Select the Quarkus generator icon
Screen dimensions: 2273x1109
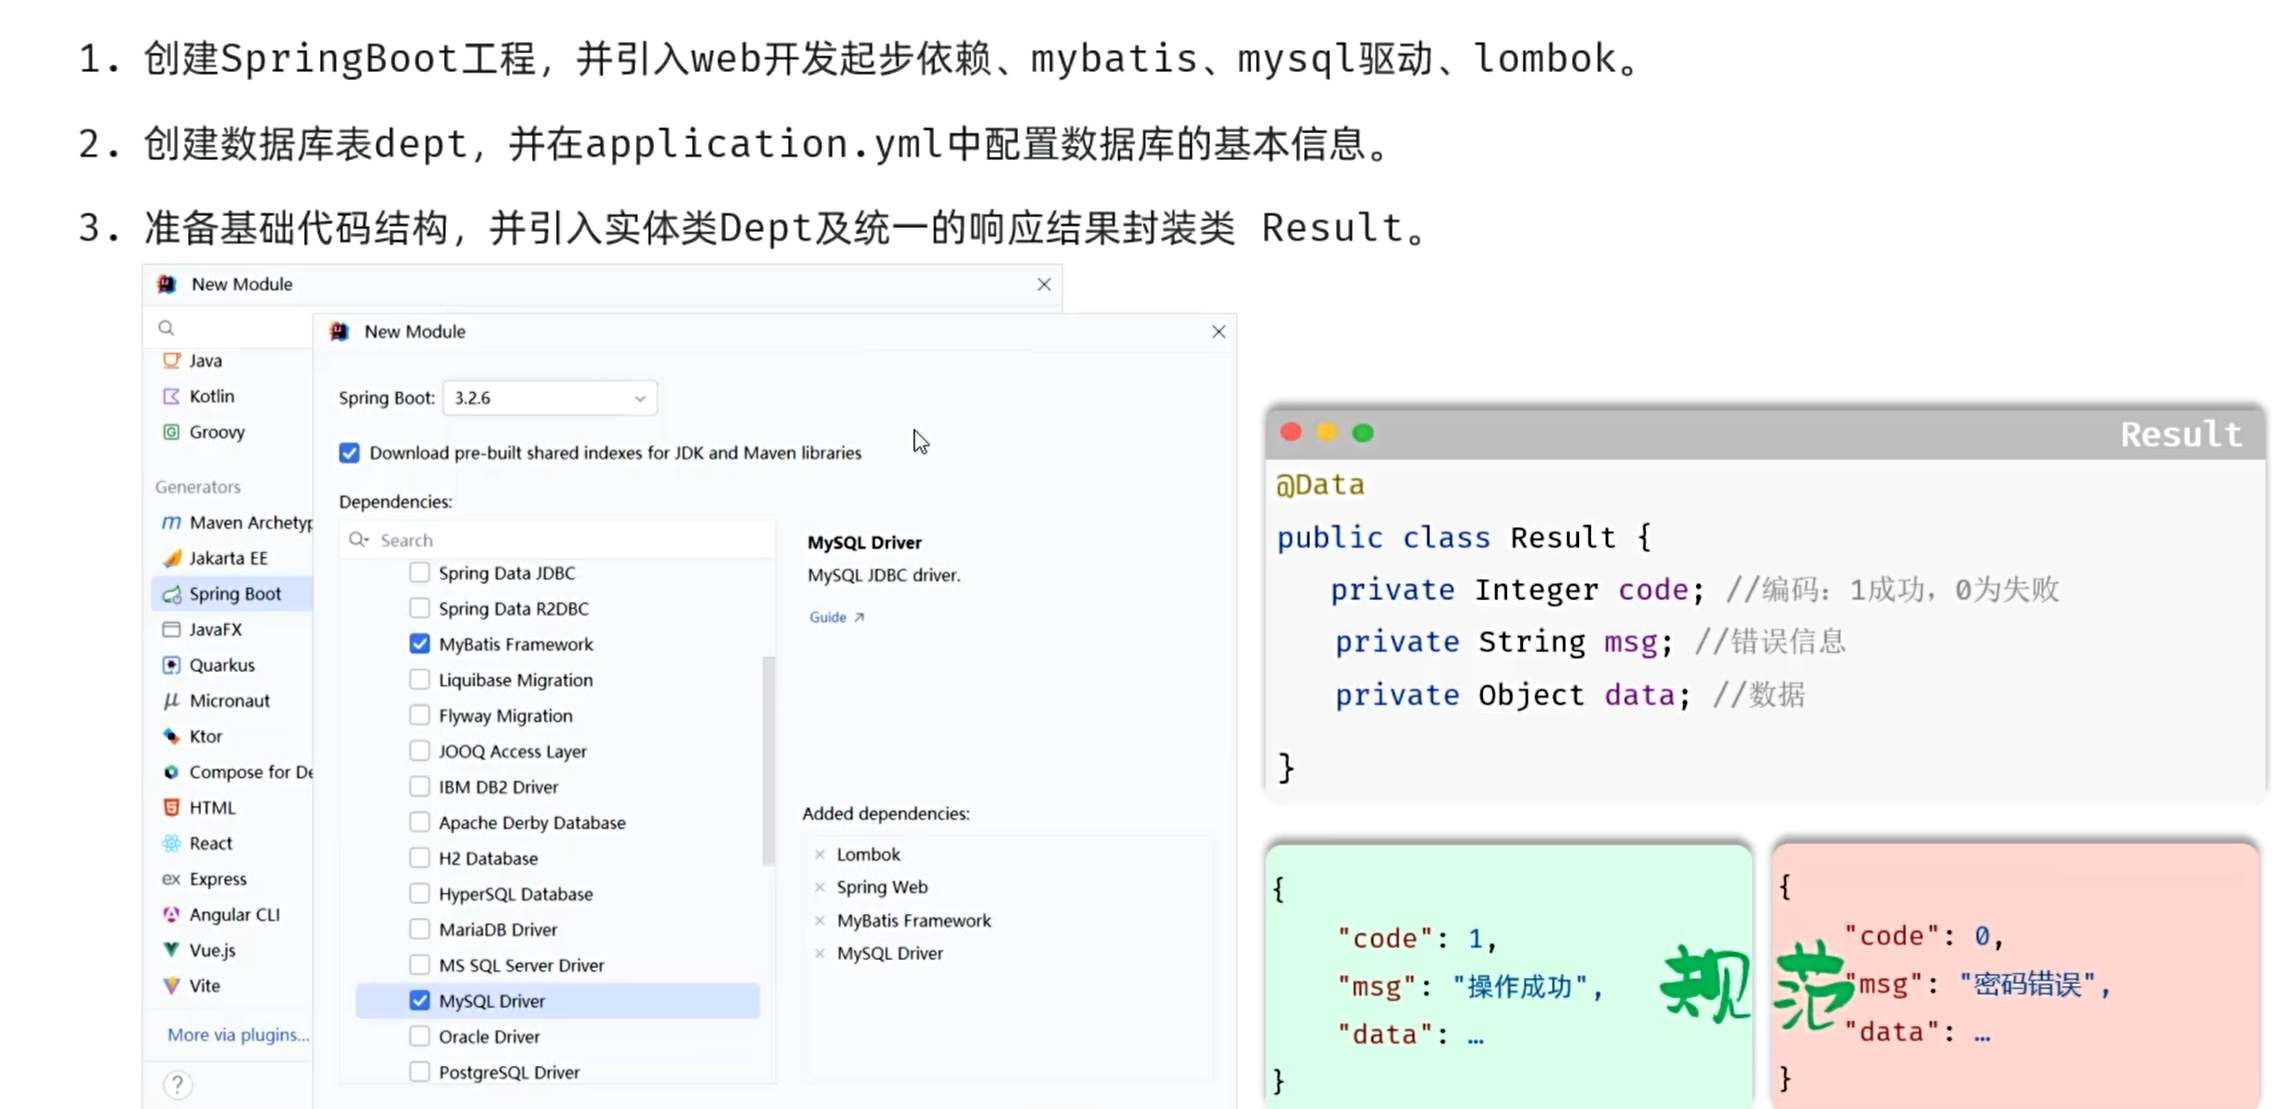pyautogui.click(x=171, y=665)
